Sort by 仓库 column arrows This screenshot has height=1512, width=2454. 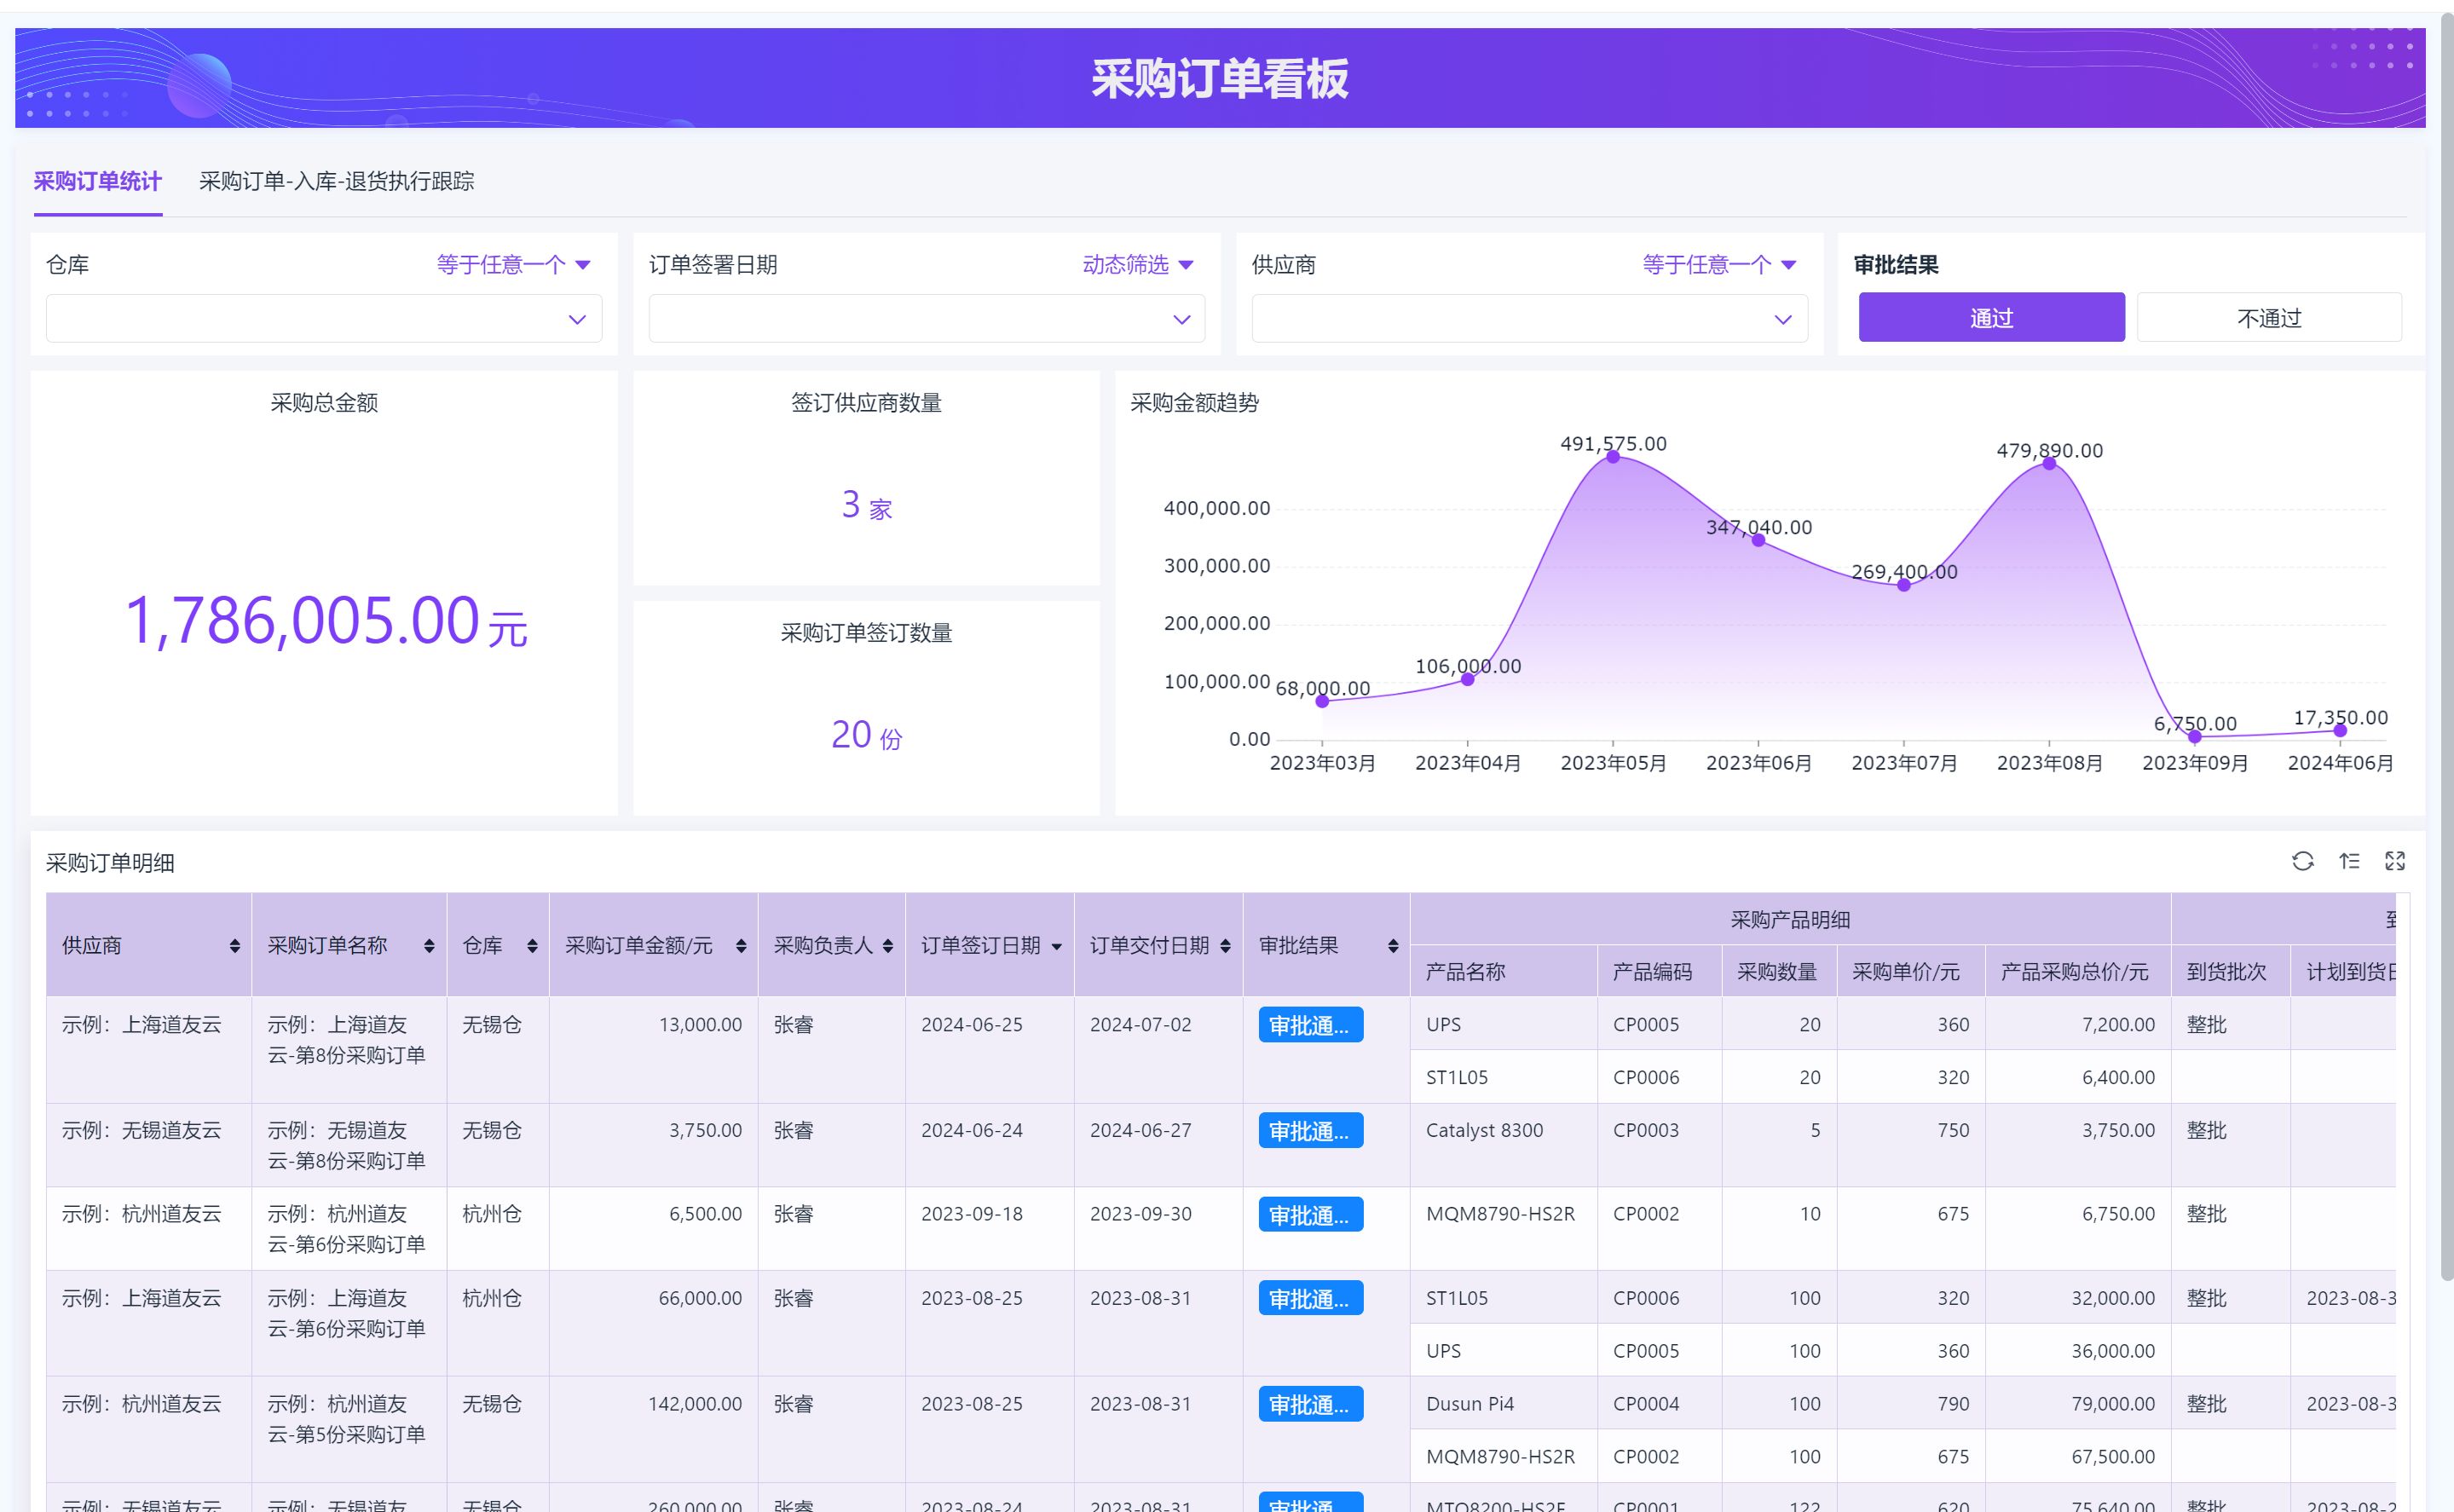point(532,946)
